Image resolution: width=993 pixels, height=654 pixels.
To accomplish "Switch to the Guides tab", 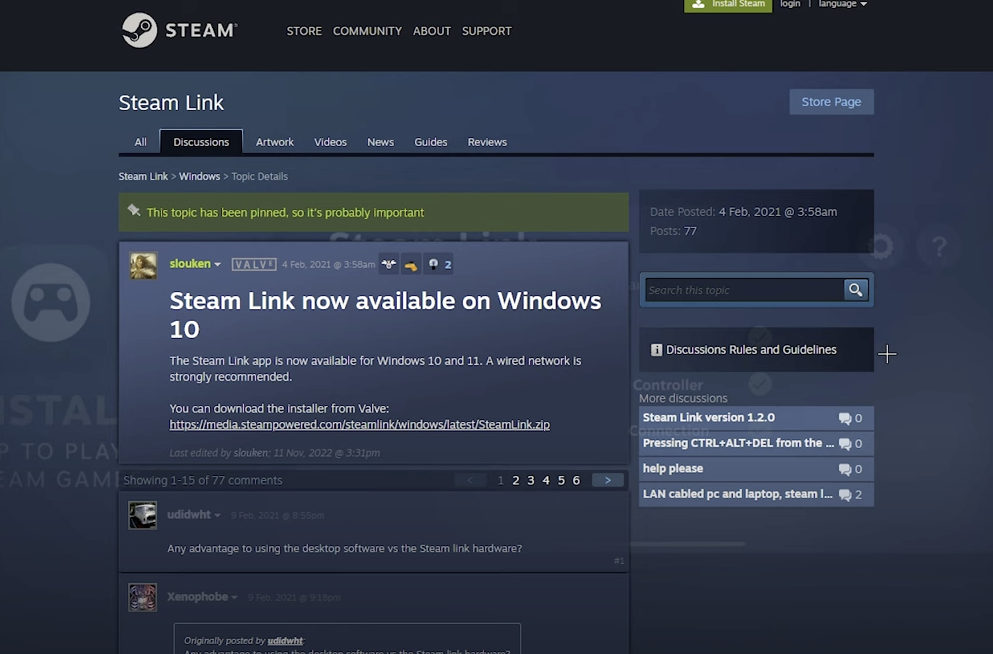I will 431,142.
